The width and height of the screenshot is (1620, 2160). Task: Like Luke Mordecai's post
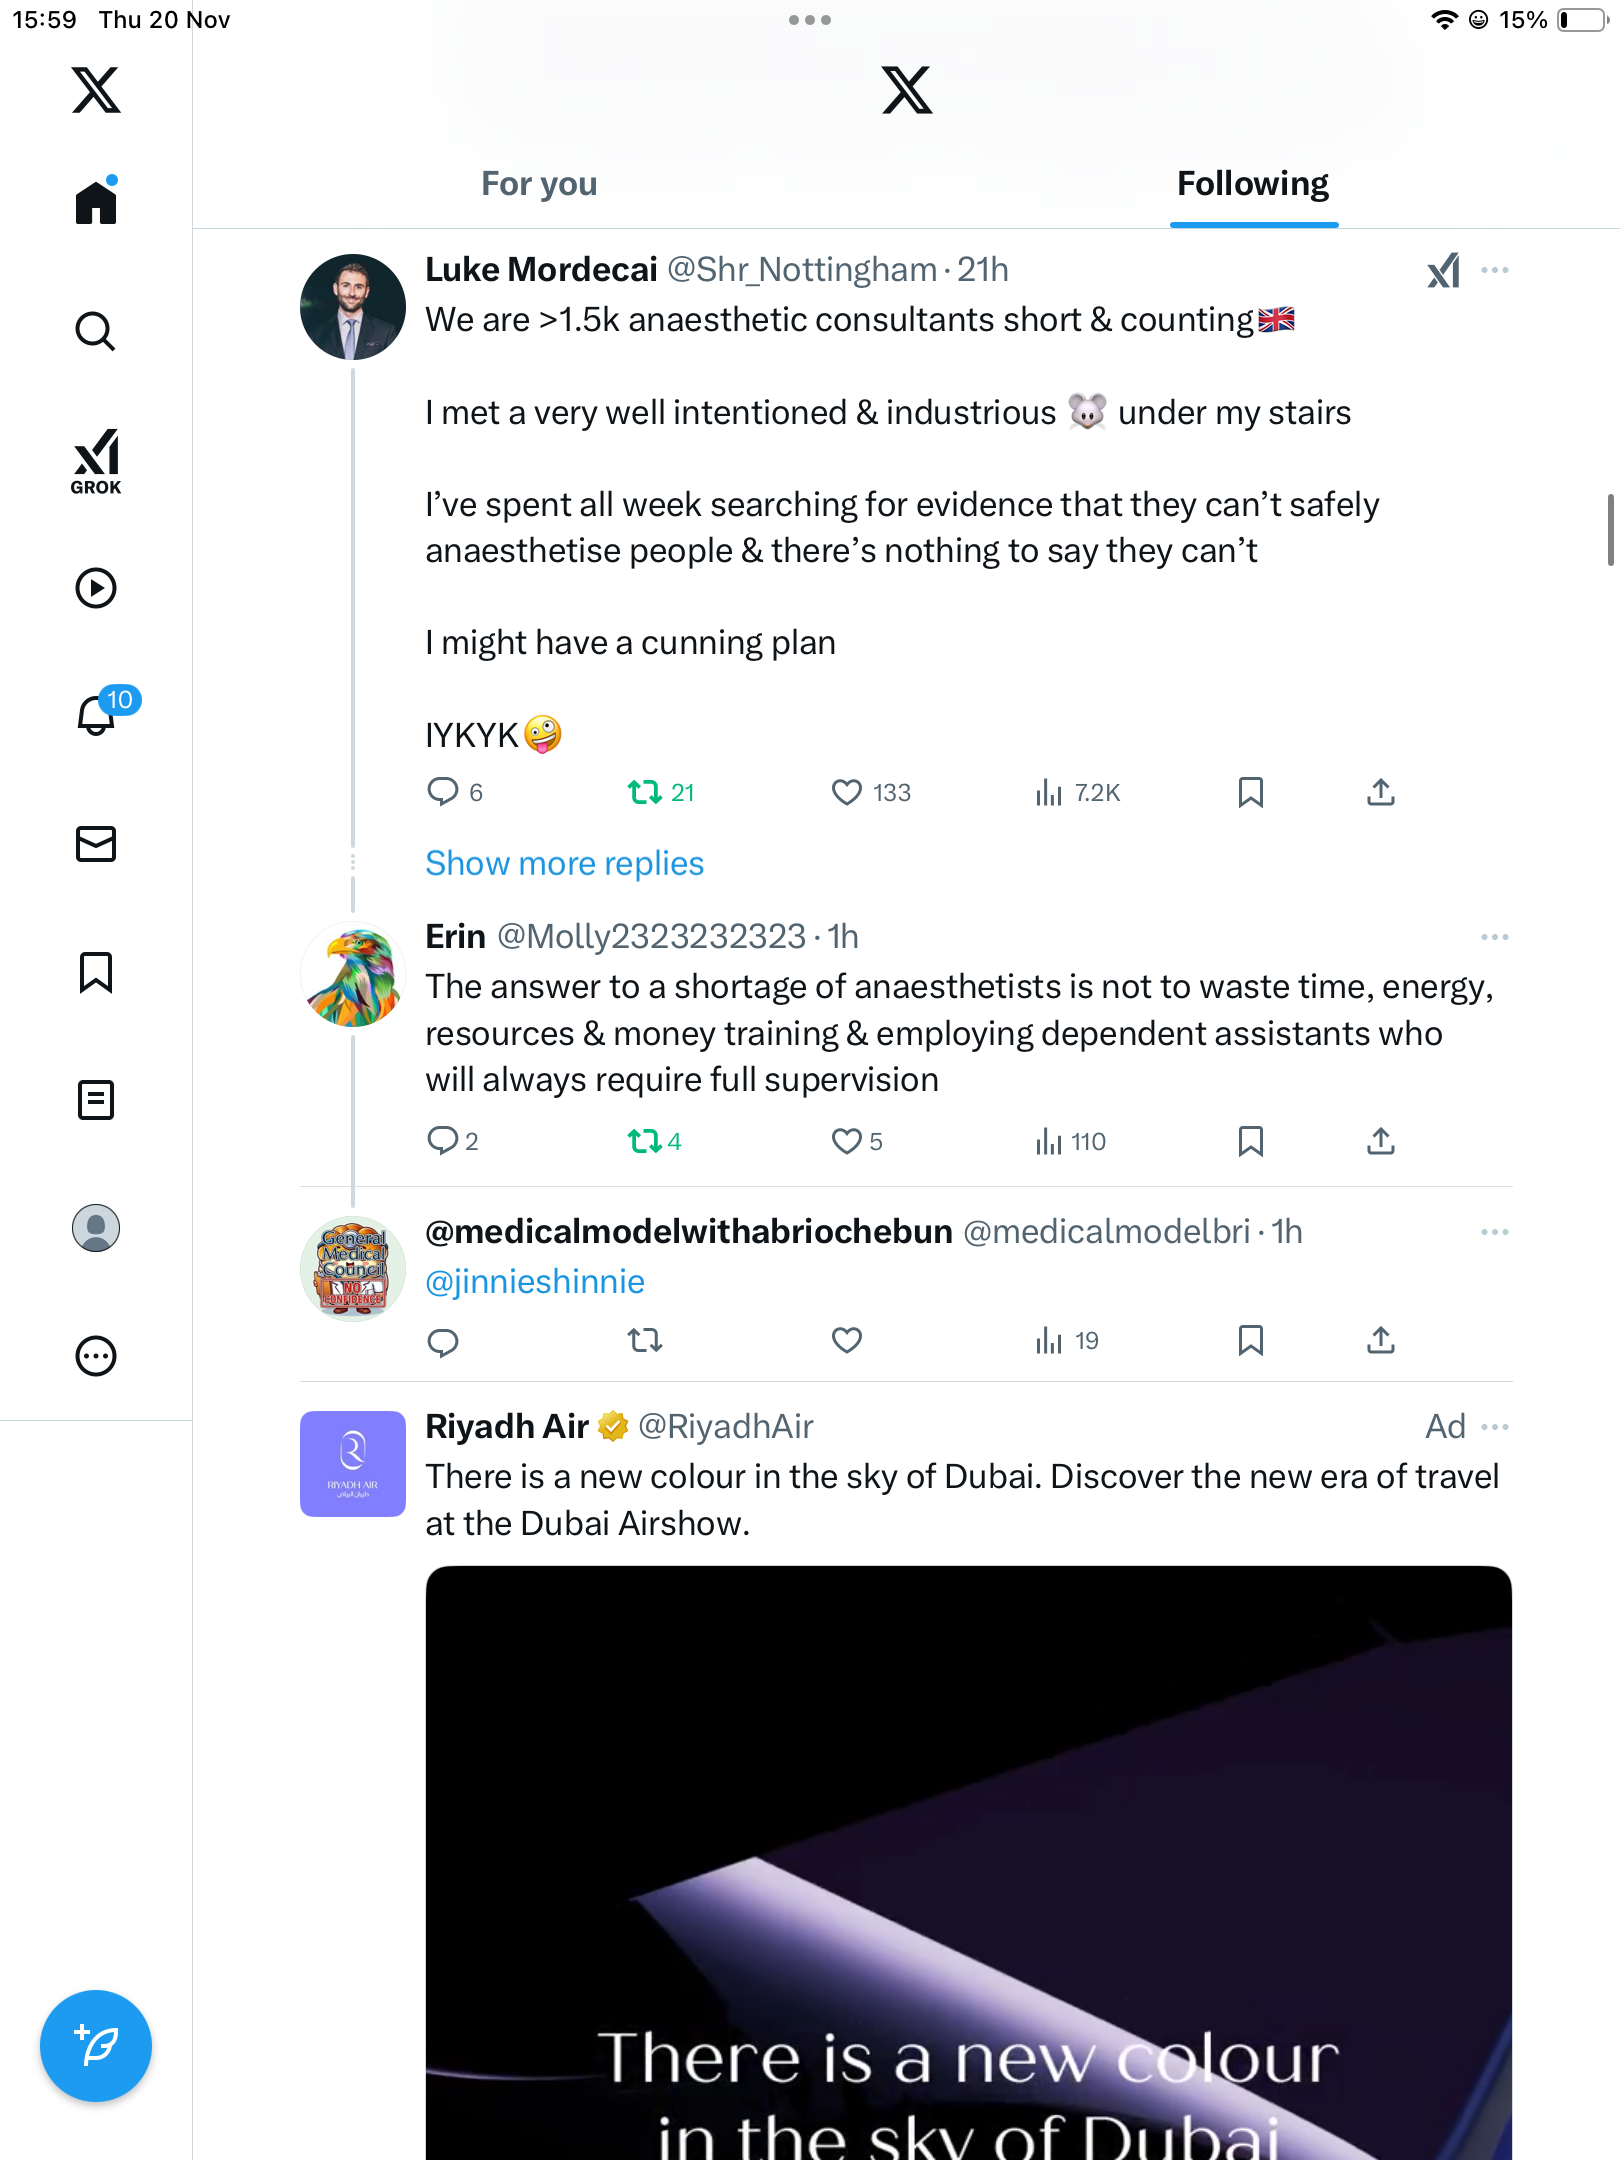[847, 793]
